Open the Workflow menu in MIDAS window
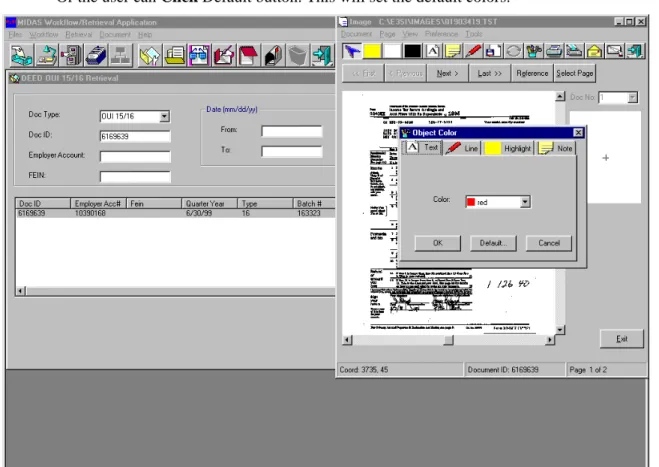659x467 pixels. (x=44, y=34)
